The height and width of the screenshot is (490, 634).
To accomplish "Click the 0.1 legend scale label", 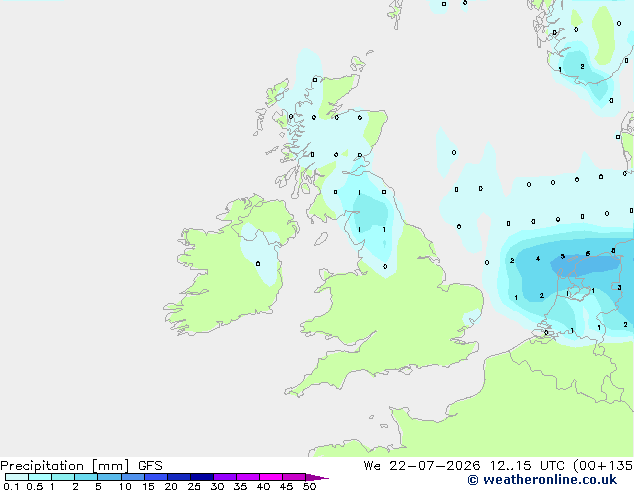I will [11, 486].
